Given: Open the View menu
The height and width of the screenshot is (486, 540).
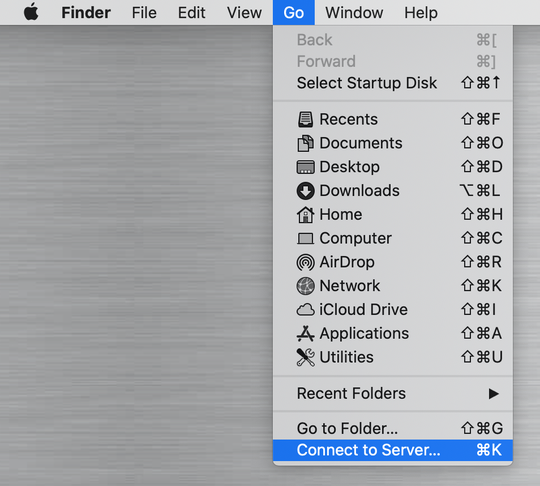Looking at the screenshot, I should click(244, 13).
